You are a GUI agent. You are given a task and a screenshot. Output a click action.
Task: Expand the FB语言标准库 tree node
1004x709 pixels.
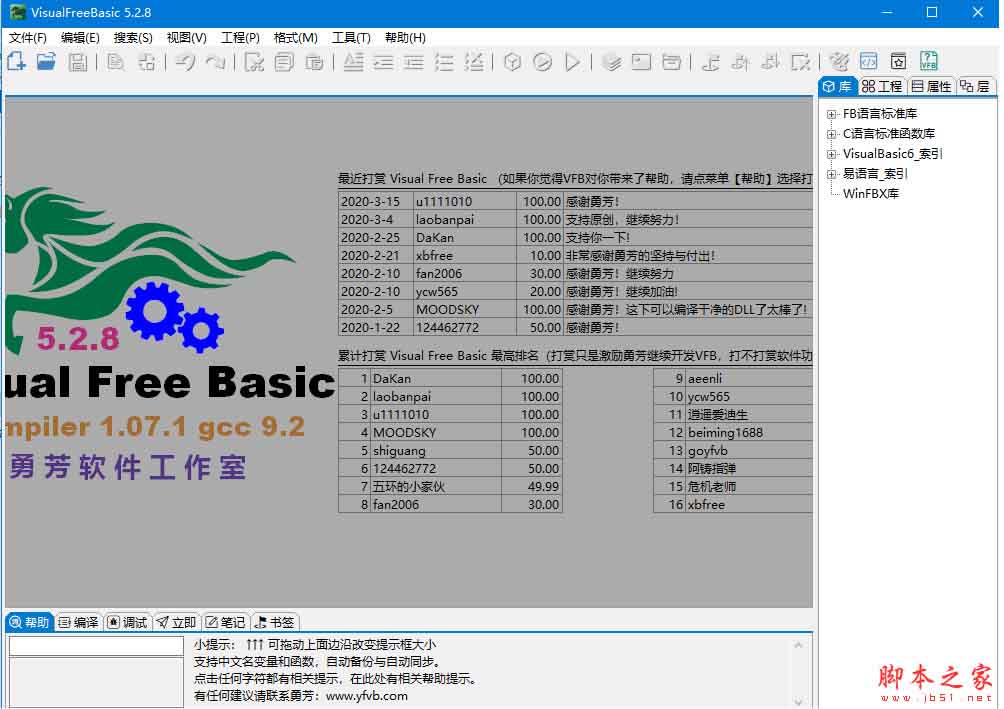pos(832,113)
